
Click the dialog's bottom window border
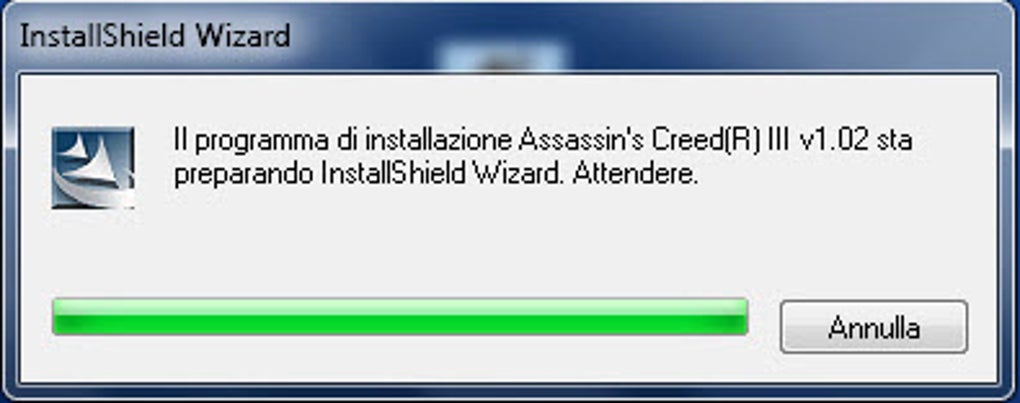click(x=510, y=390)
